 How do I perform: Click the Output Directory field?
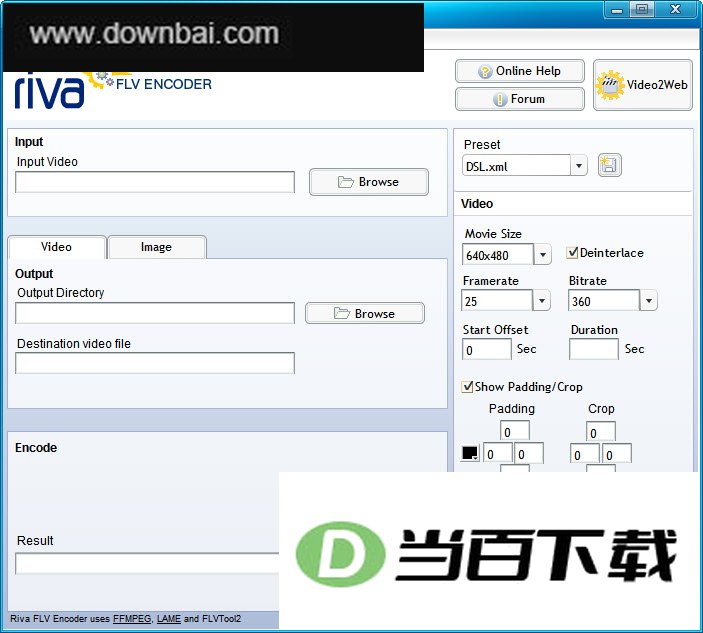coord(155,313)
